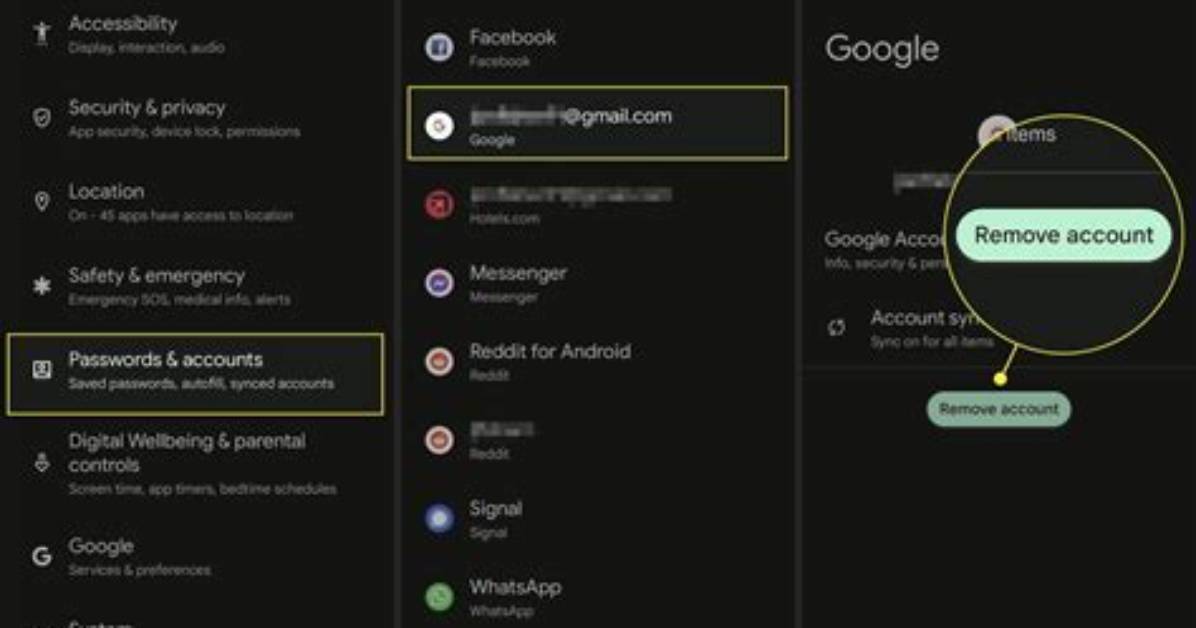Select the blurred Hotels.com account entry
Image resolution: width=1196 pixels, height=628 pixels.
pos(598,205)
